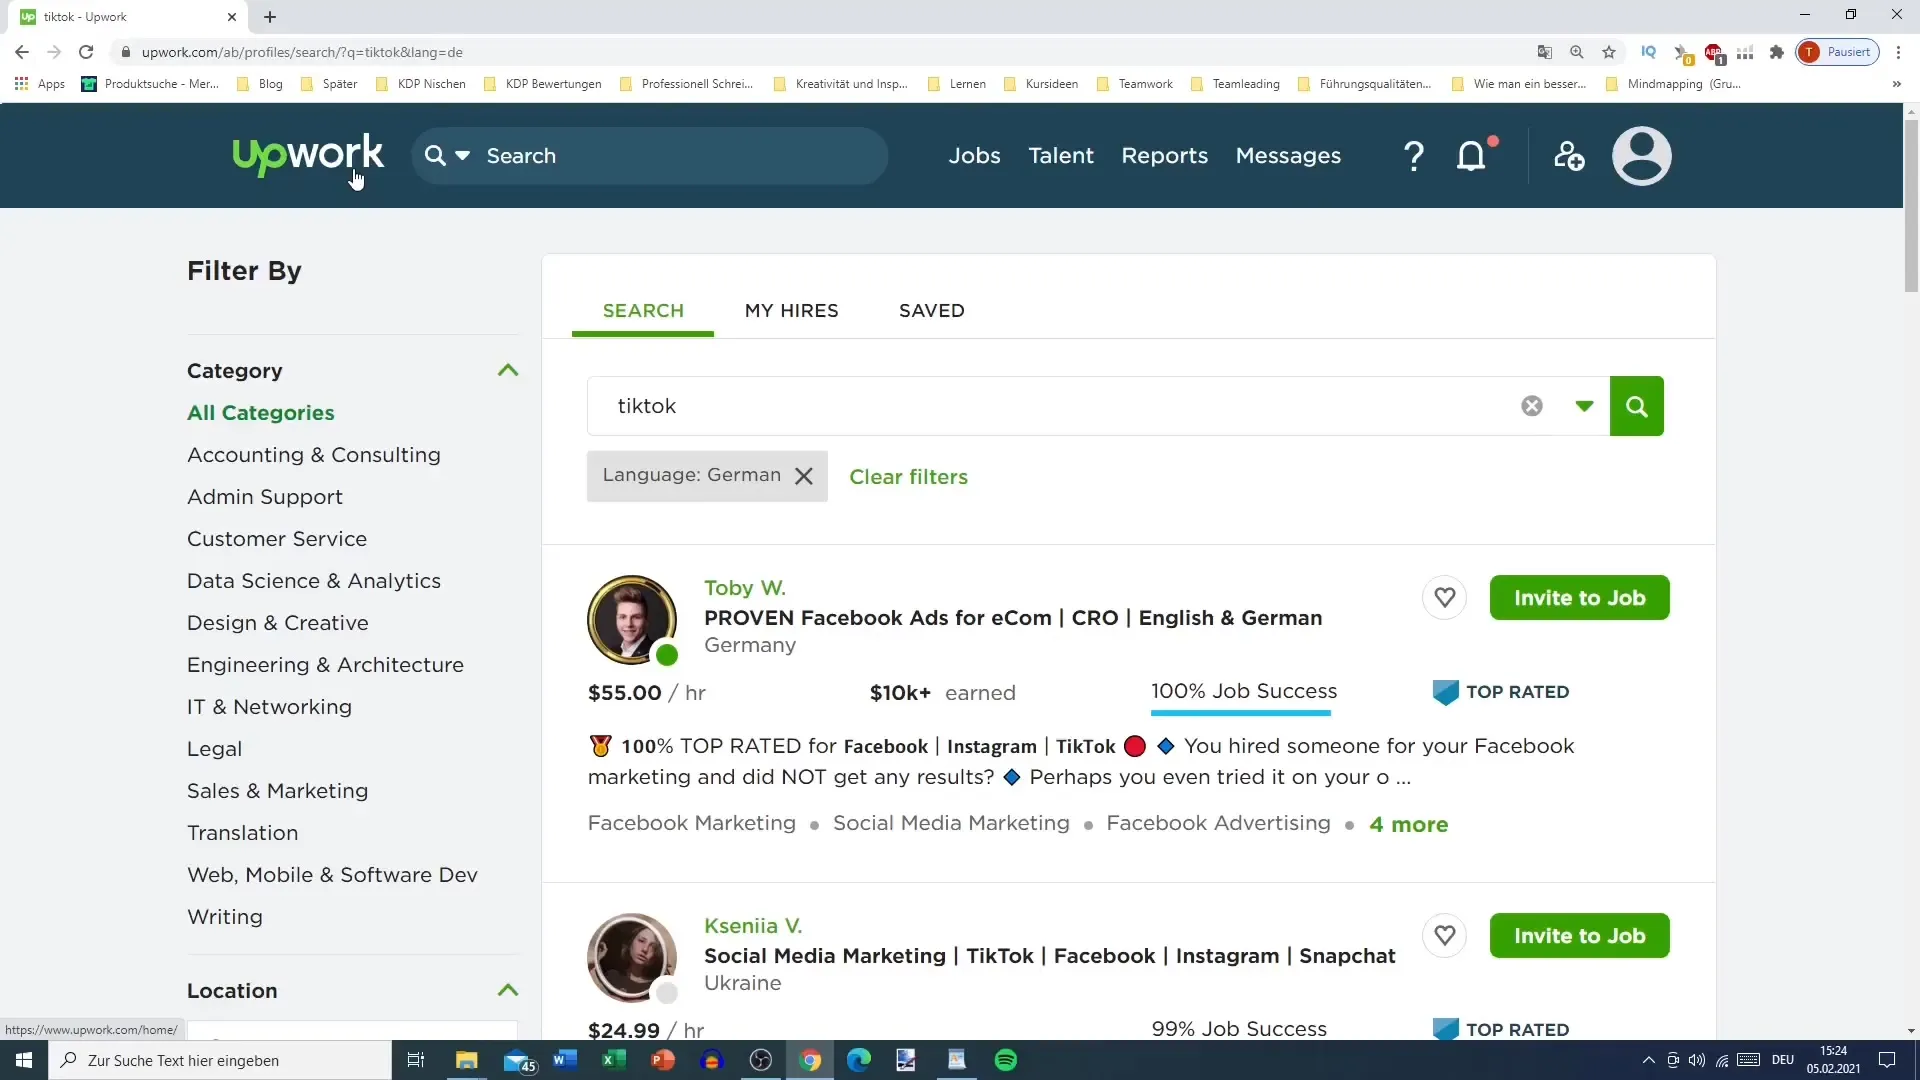Image resolution: width=1920 pixels, height=1080 pixels.
Task: Open the notifications bell
Action: (x=1471, y=156)
